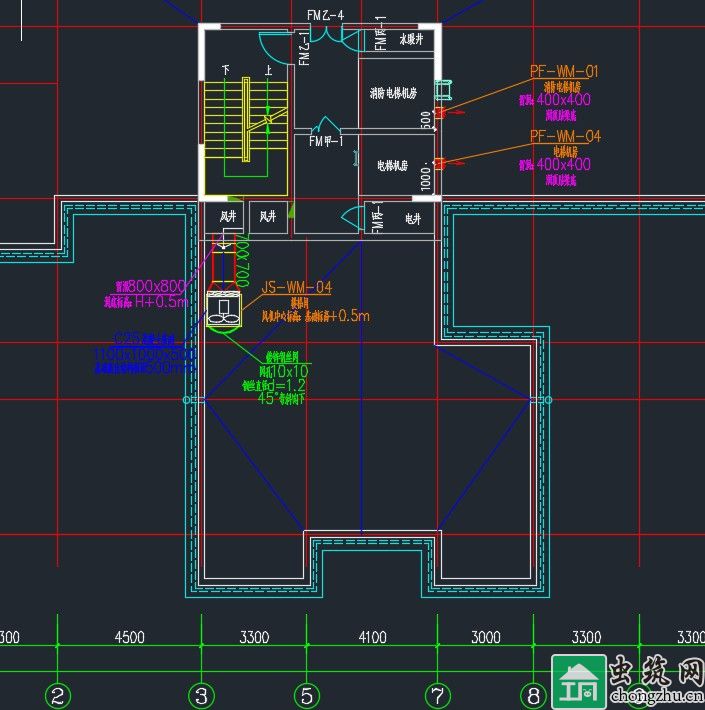
Task: Select the 3000 dimension value
Action: [486, 637]
